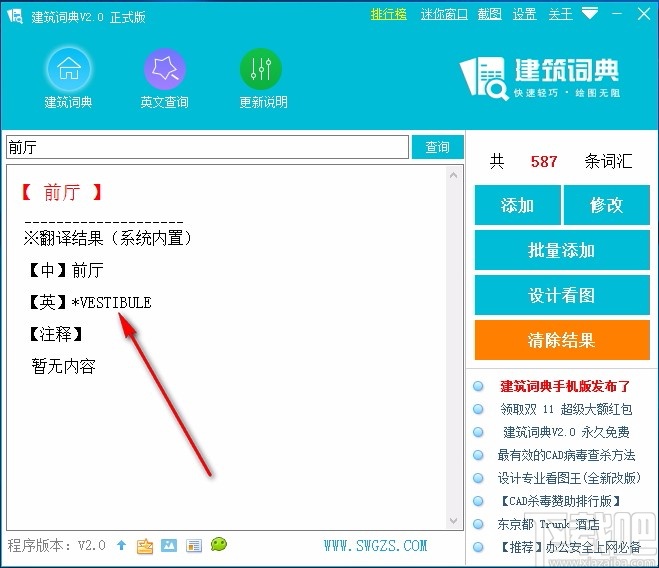Close the 建筑词典 window
The height and width of the screenshot is (568, 659).
(643, 14)
